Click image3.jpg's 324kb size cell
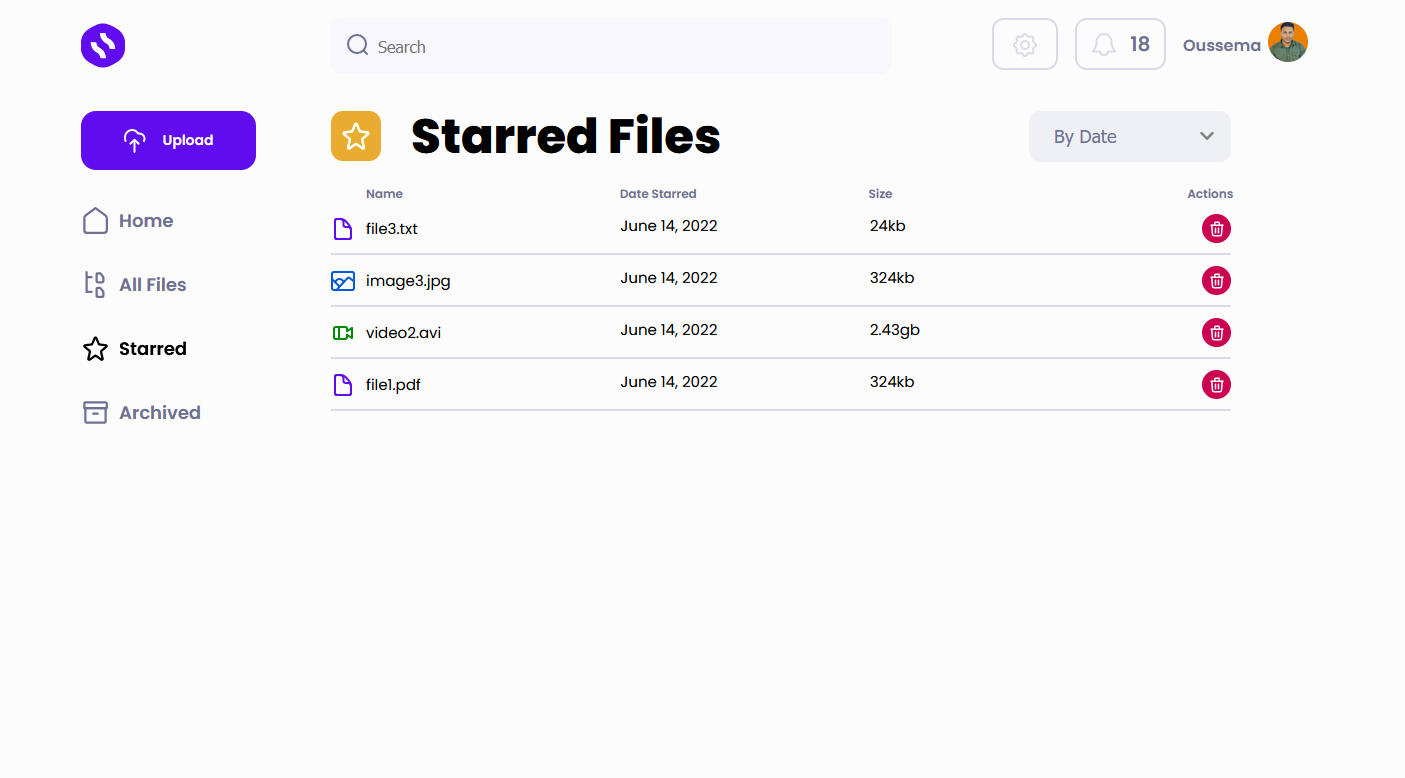This screenshot has width=1405, height=778. coord(892,278)
